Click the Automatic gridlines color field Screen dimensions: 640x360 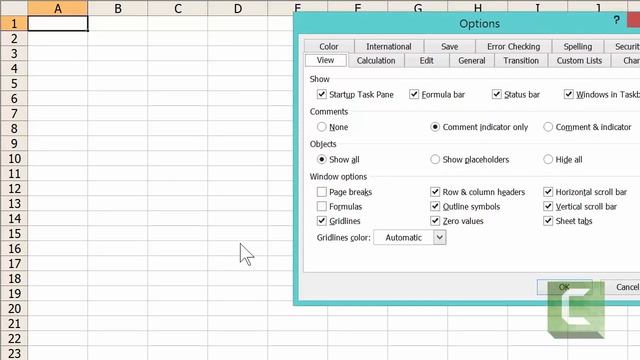404,238
